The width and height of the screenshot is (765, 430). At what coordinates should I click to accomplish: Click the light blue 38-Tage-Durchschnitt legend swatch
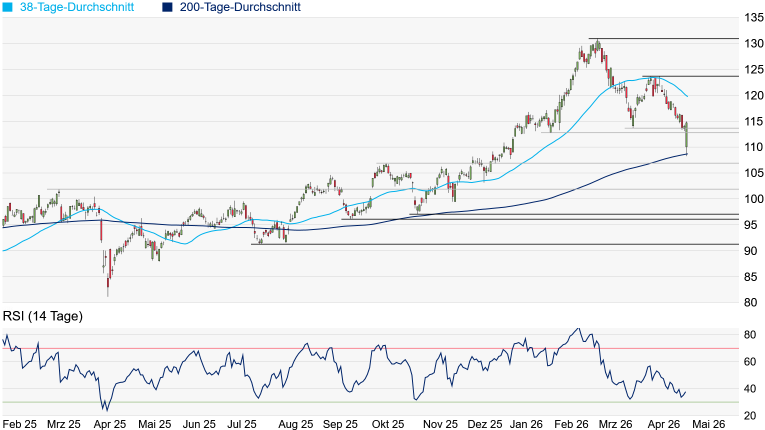coord(5,7)
